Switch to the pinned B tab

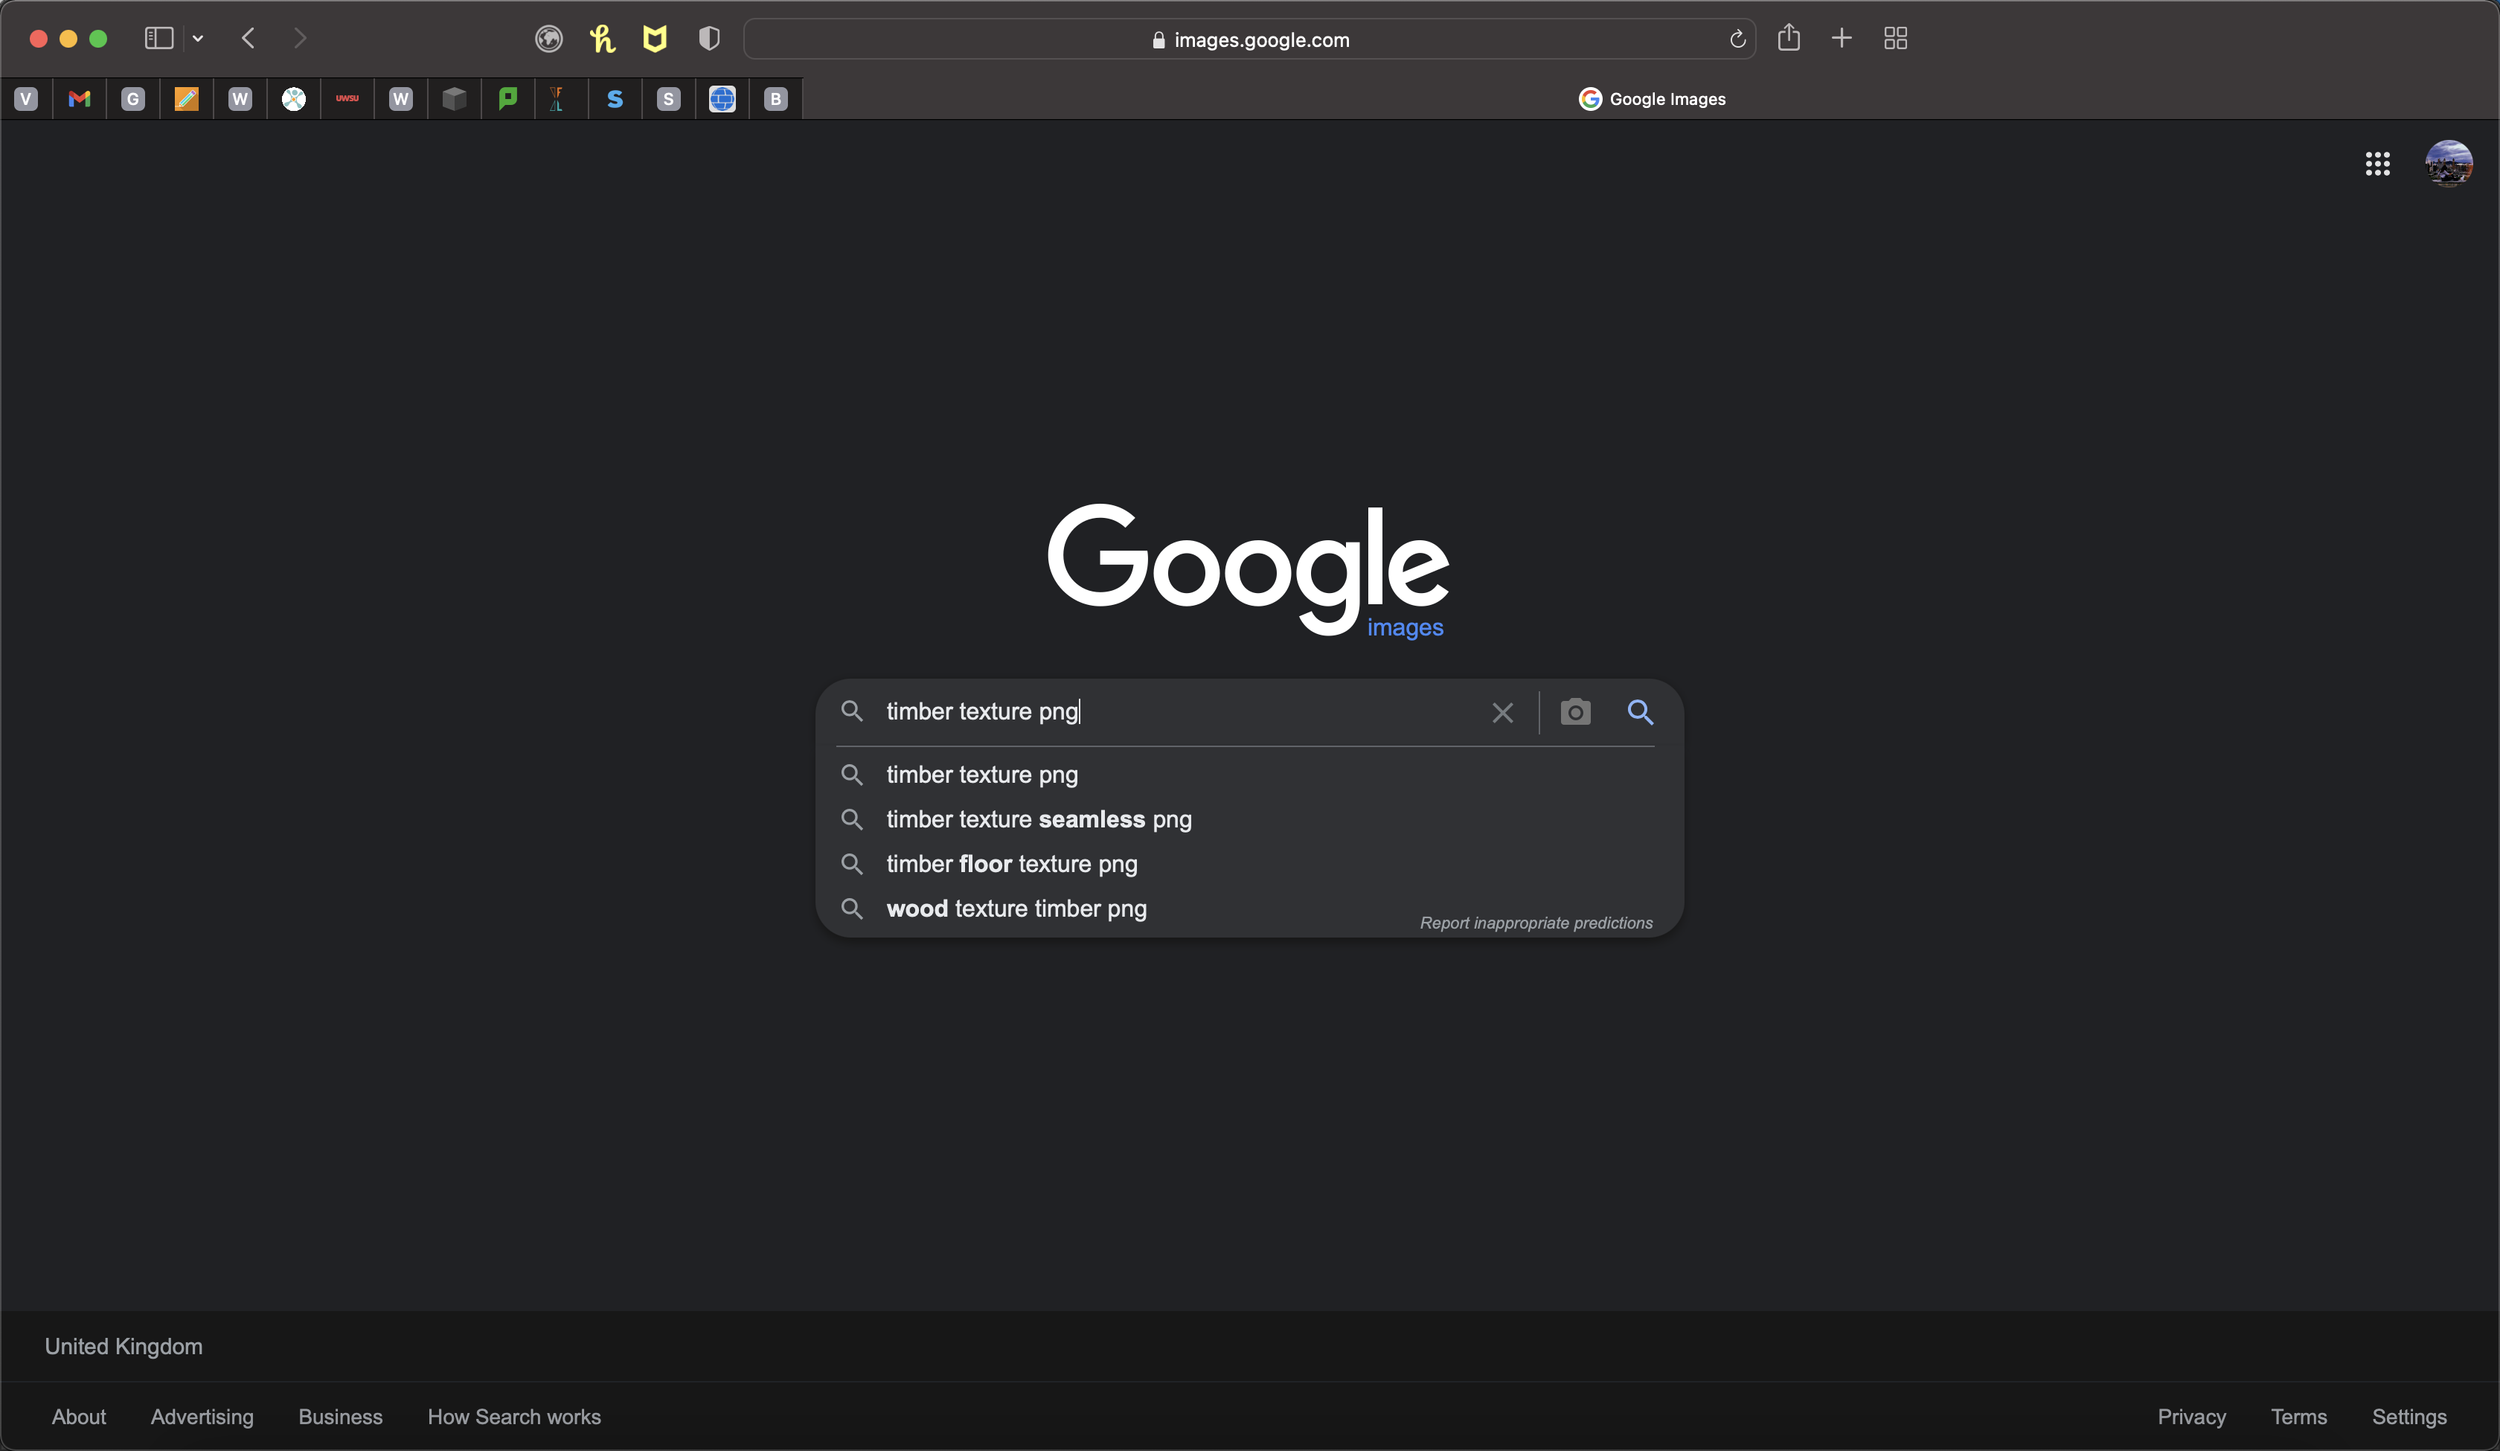click(x=776, y=98)
